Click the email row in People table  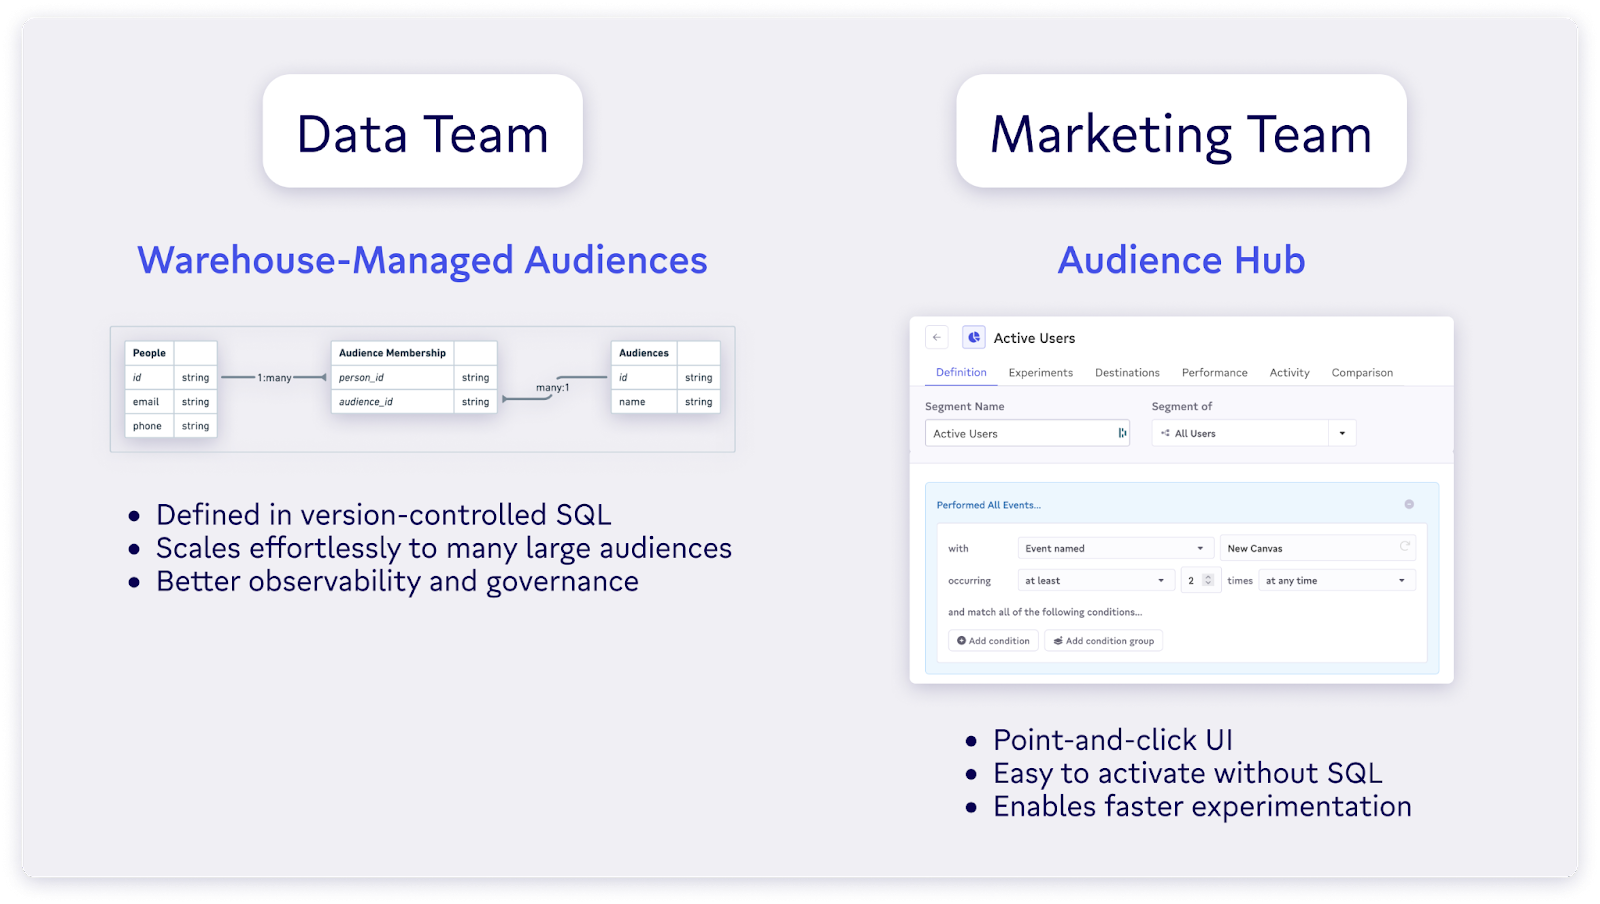(x=171, y=402)
